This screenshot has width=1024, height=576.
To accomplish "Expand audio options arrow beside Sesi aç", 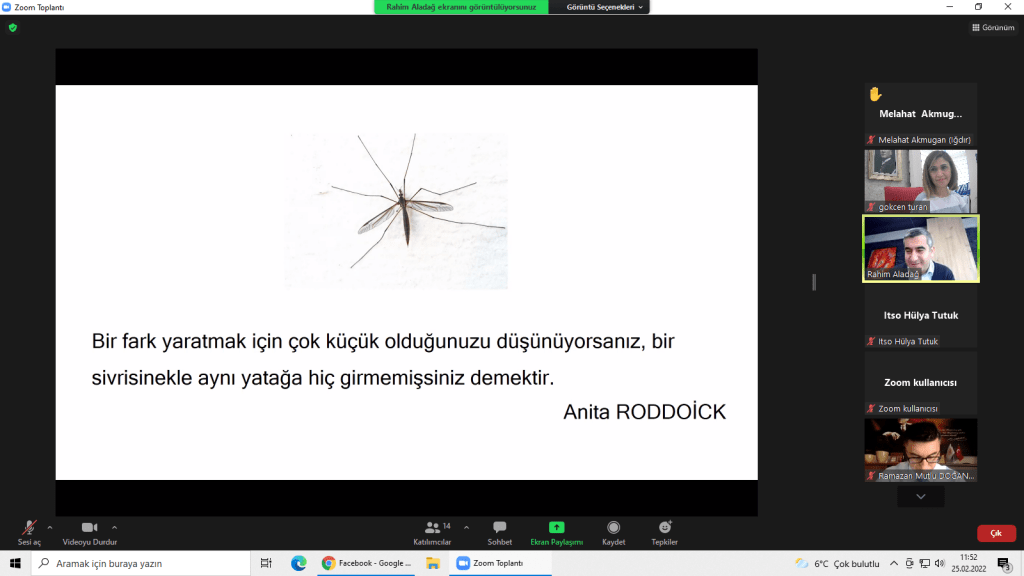I will pyautogui.click(x=50, y=527).
